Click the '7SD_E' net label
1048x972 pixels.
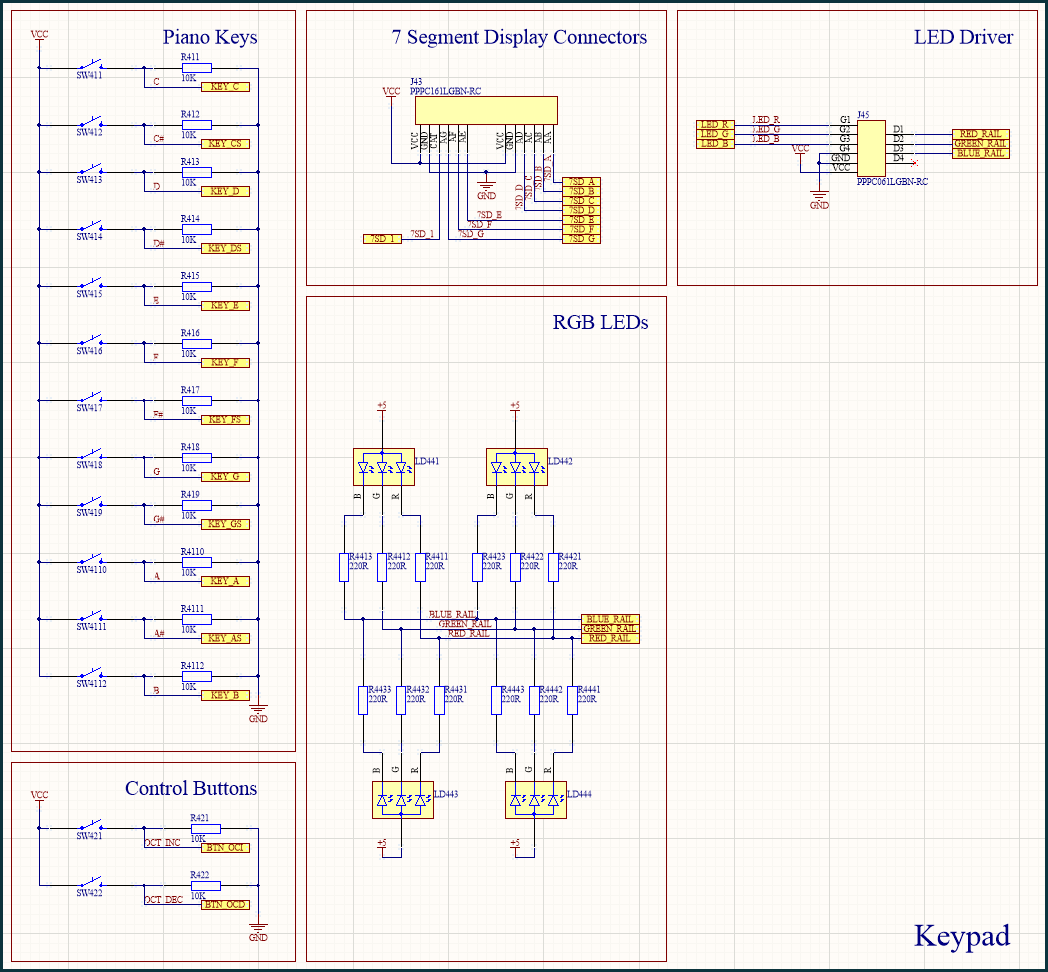pos(489,215)
